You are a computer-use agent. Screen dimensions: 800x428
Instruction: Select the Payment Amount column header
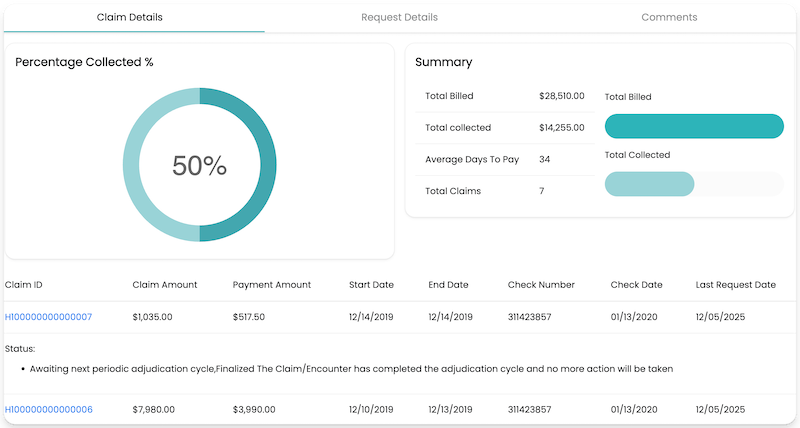272,285
